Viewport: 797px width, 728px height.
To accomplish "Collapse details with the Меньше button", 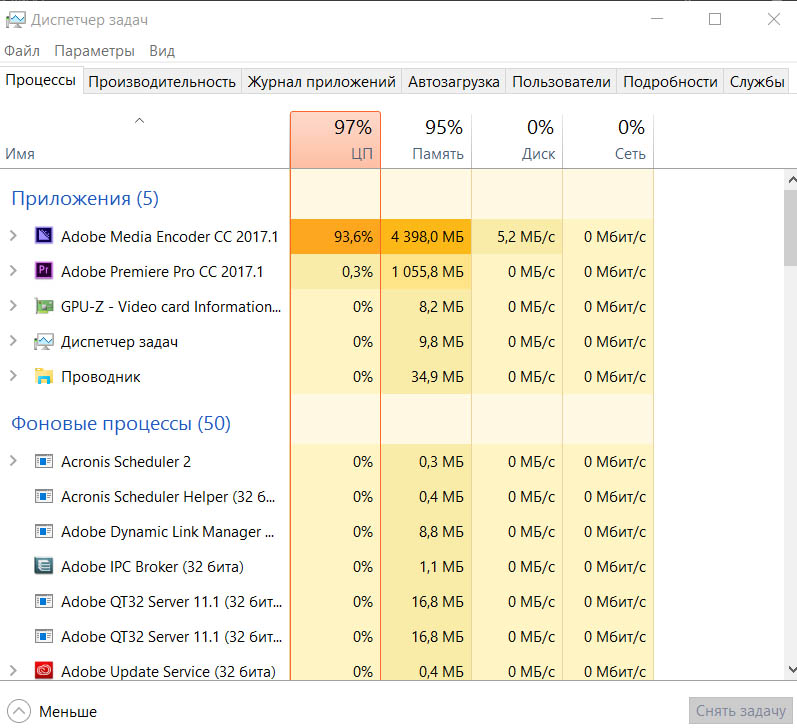I will pos(54,711).
